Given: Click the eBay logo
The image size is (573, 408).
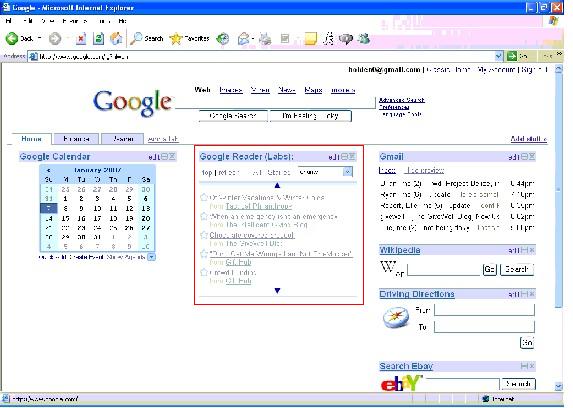Looking at the screenshot, I should point(401,383).
